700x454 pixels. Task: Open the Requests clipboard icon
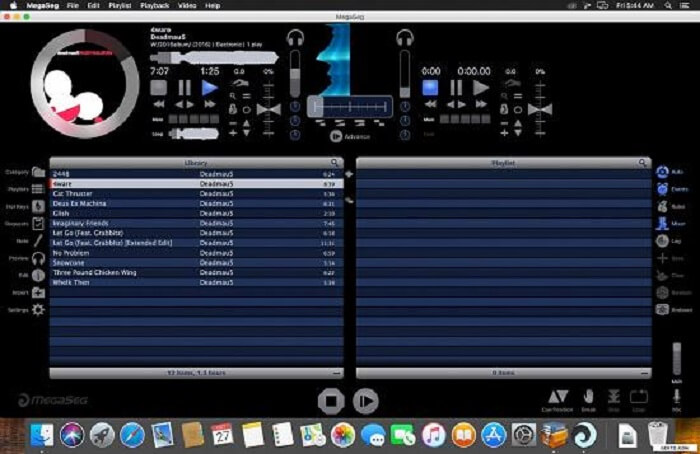[38, 224]
